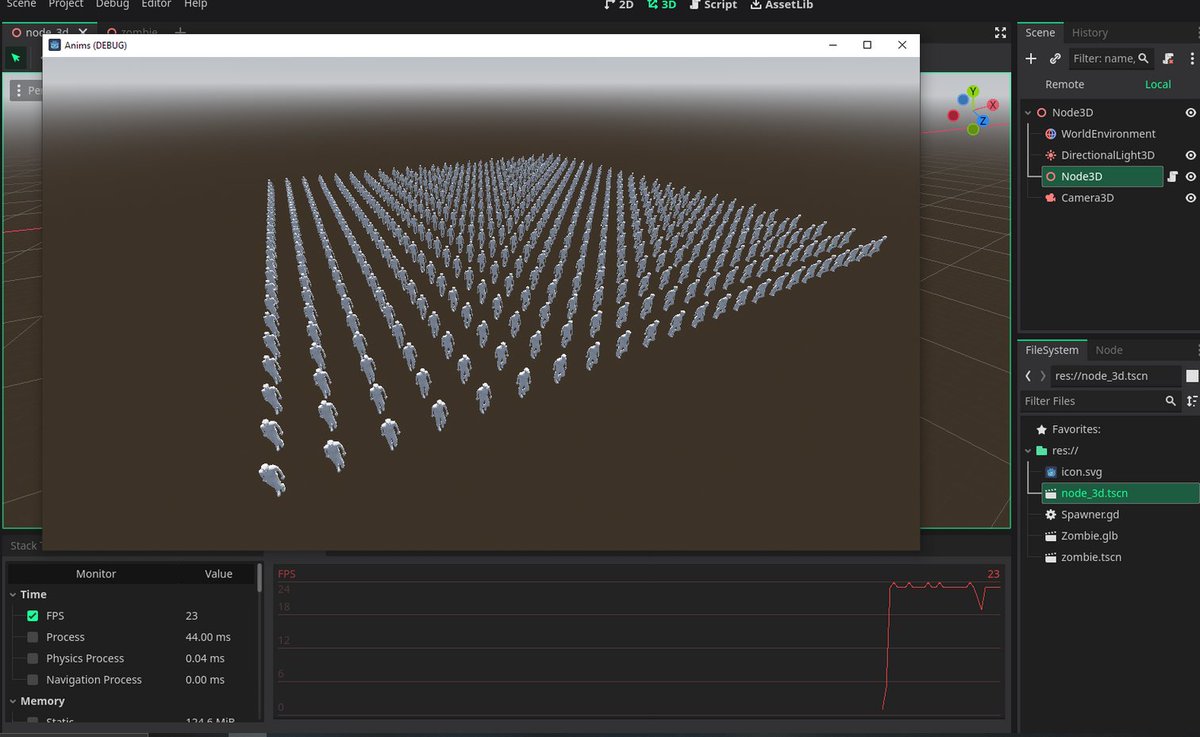Click the Godot icon in Anims window titlebar
This screenshot has width=1200, height=737.
click(54, 45)
